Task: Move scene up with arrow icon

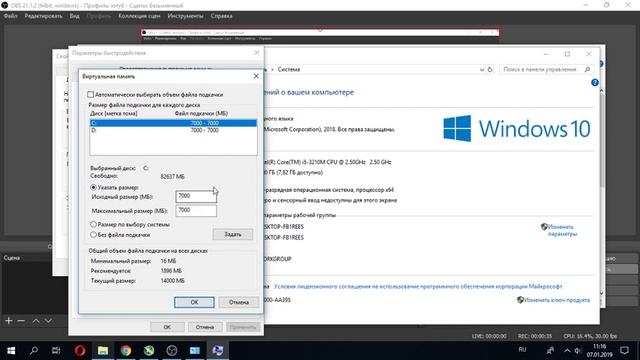Action: 36,321
